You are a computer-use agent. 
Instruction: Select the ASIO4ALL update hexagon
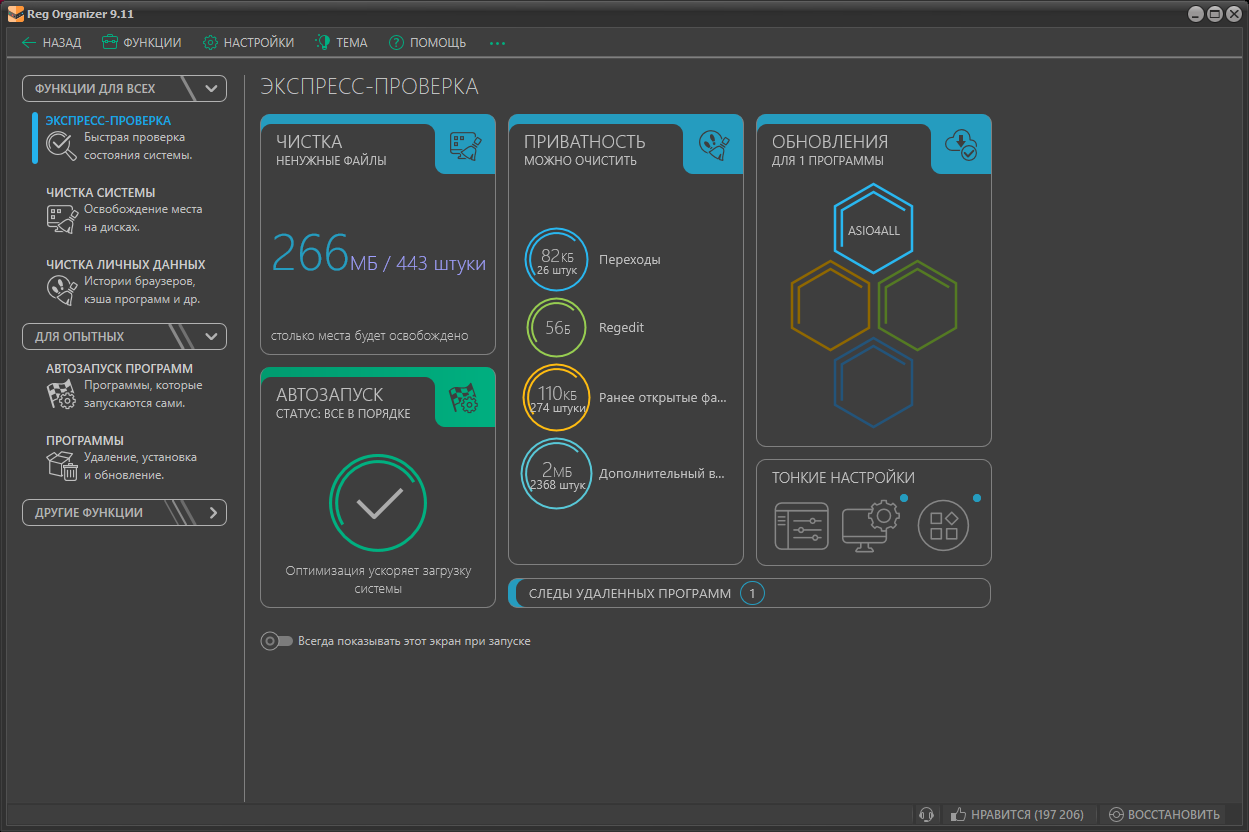(x=873, y=229)
